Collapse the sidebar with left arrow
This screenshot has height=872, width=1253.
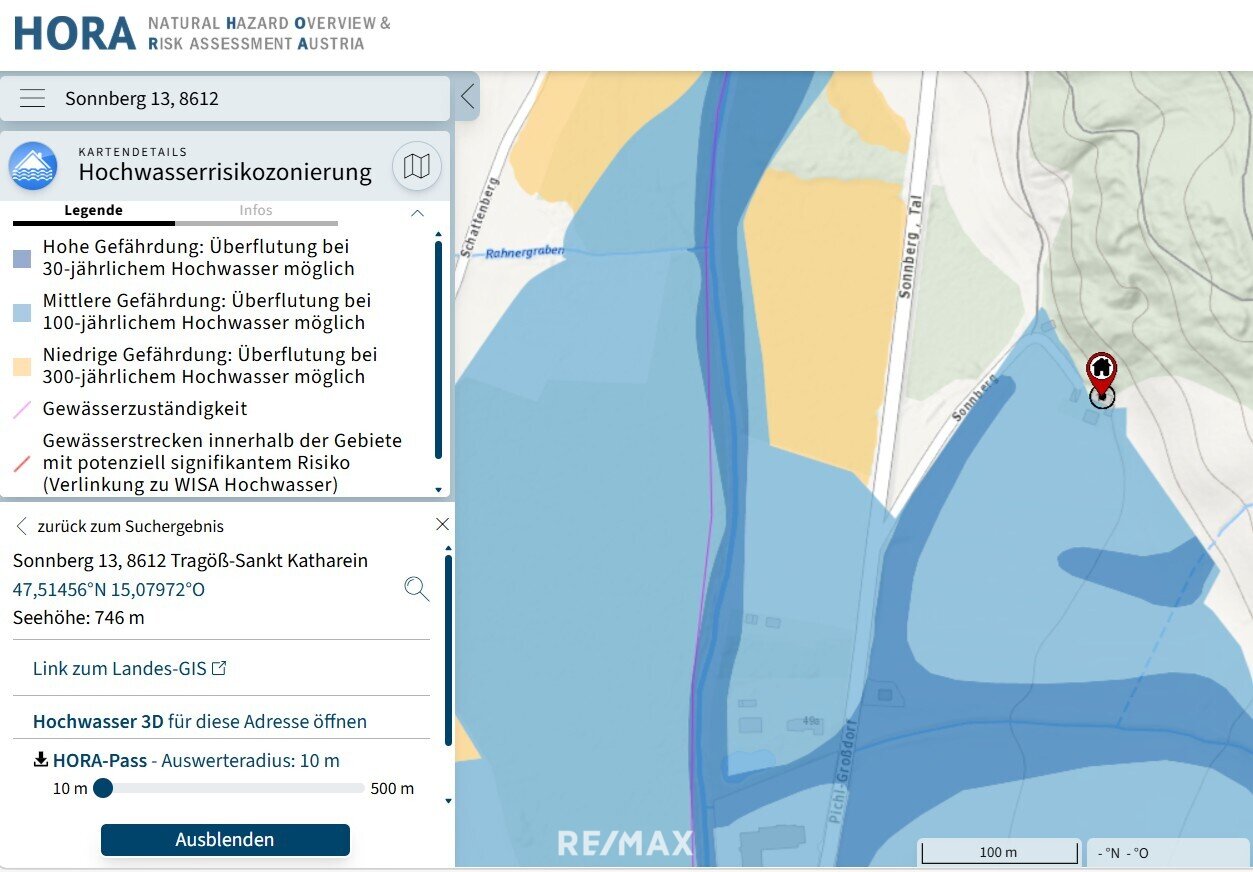[467, 97]
